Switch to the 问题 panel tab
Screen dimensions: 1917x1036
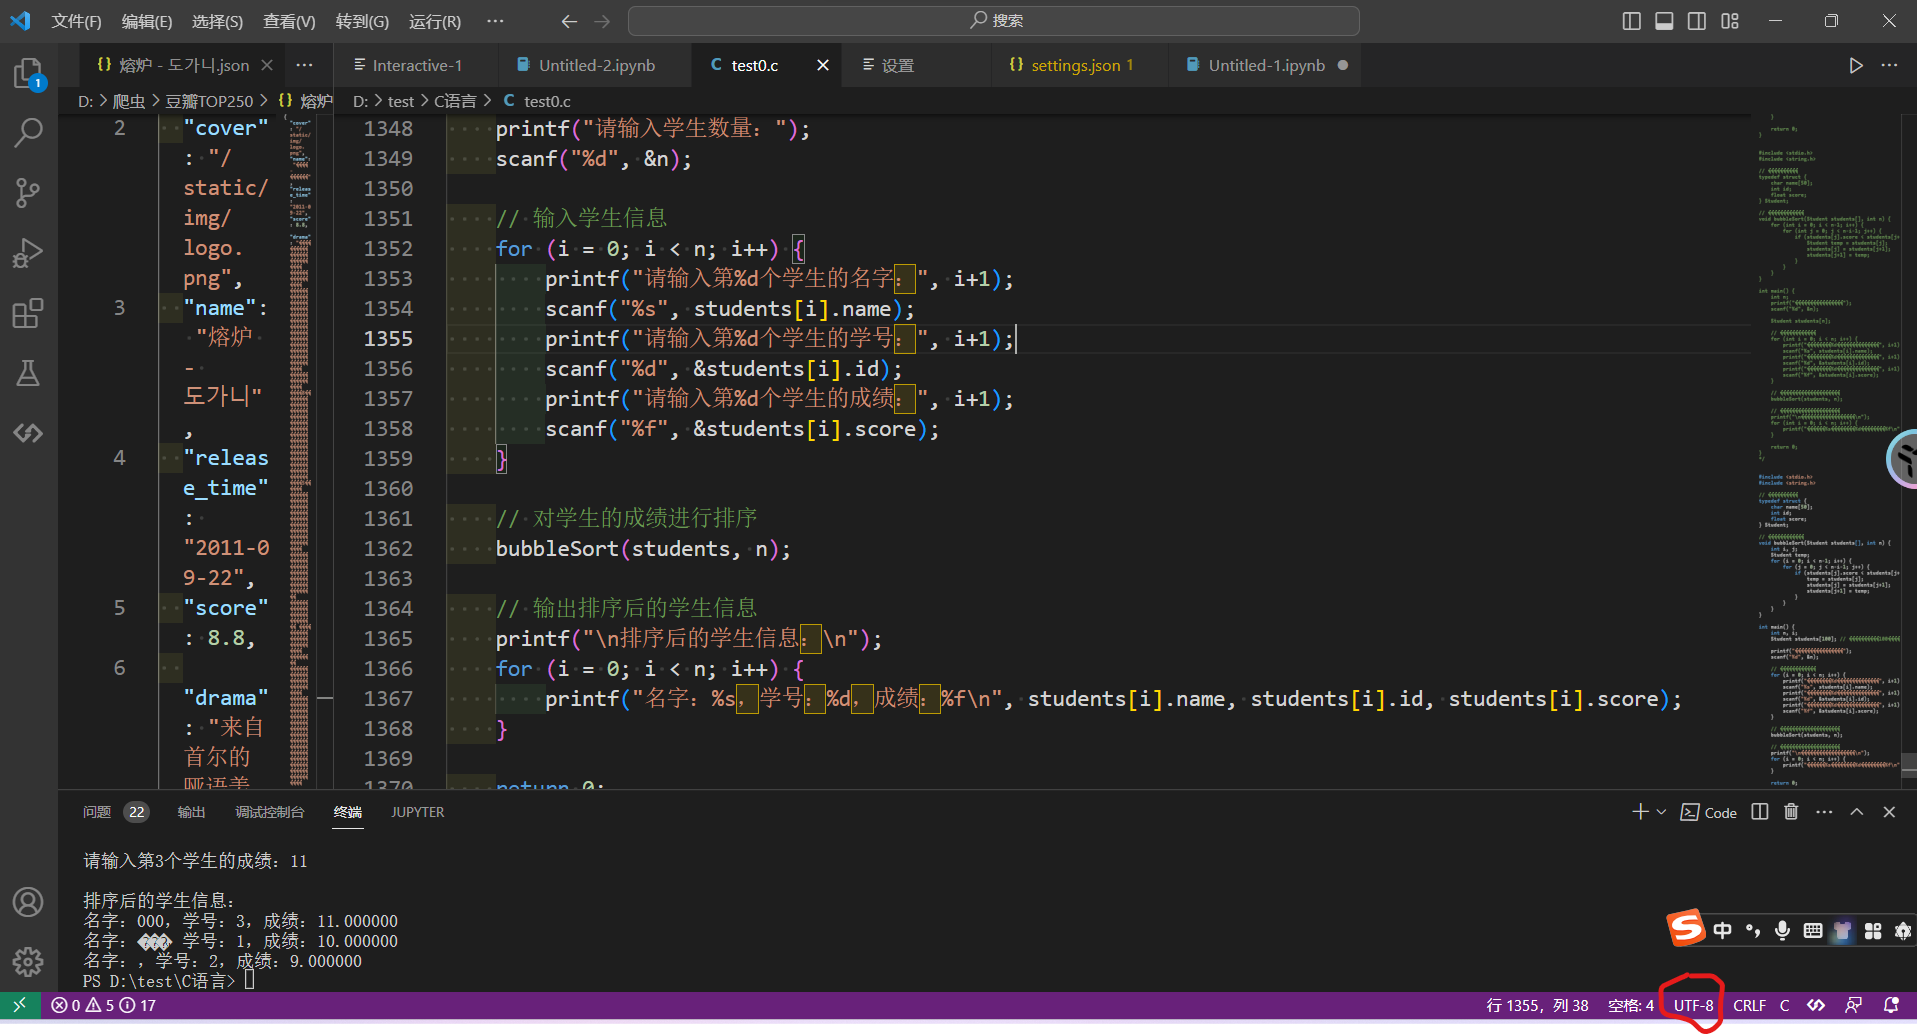pyautogui.click(x=97, y=812)
